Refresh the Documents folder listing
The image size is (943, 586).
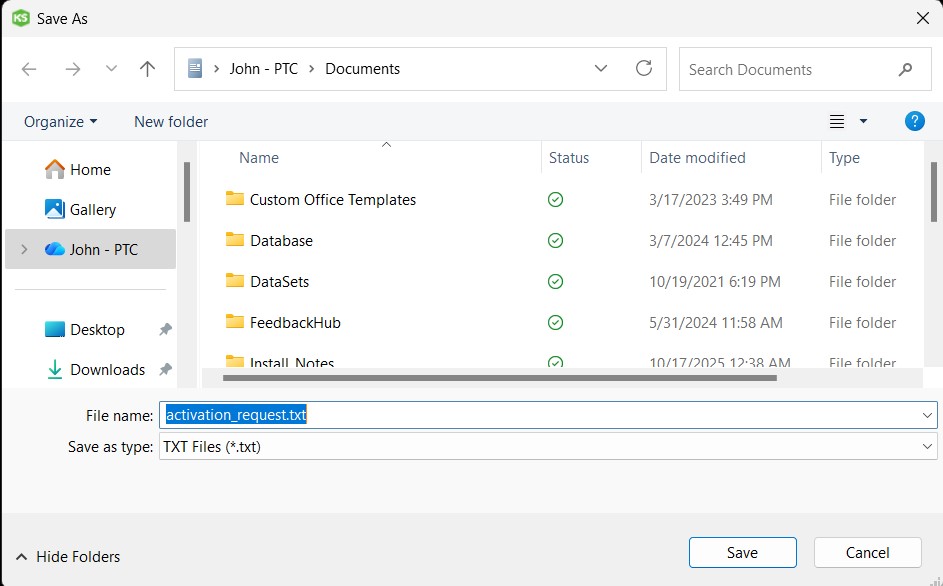[644, 69]
